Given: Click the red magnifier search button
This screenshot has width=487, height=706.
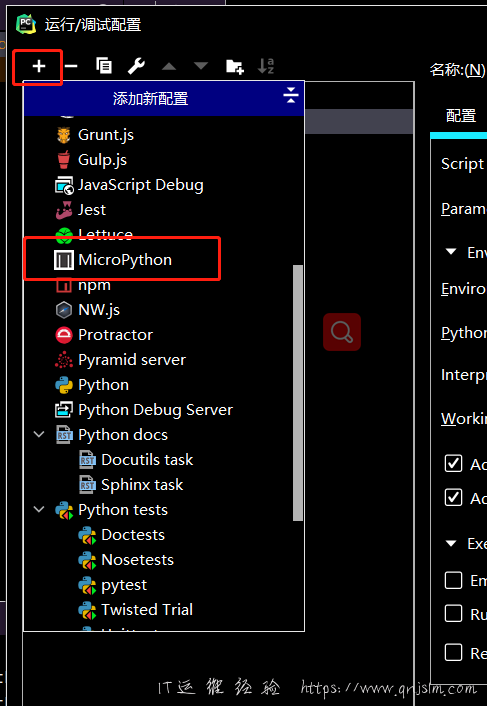Looking at the screenshot, I should pos(342,332).
